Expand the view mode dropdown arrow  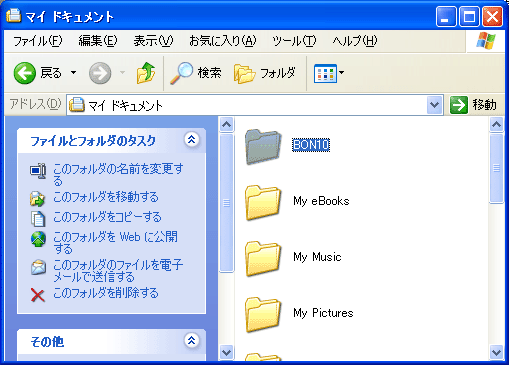click(x=341, y=72)
